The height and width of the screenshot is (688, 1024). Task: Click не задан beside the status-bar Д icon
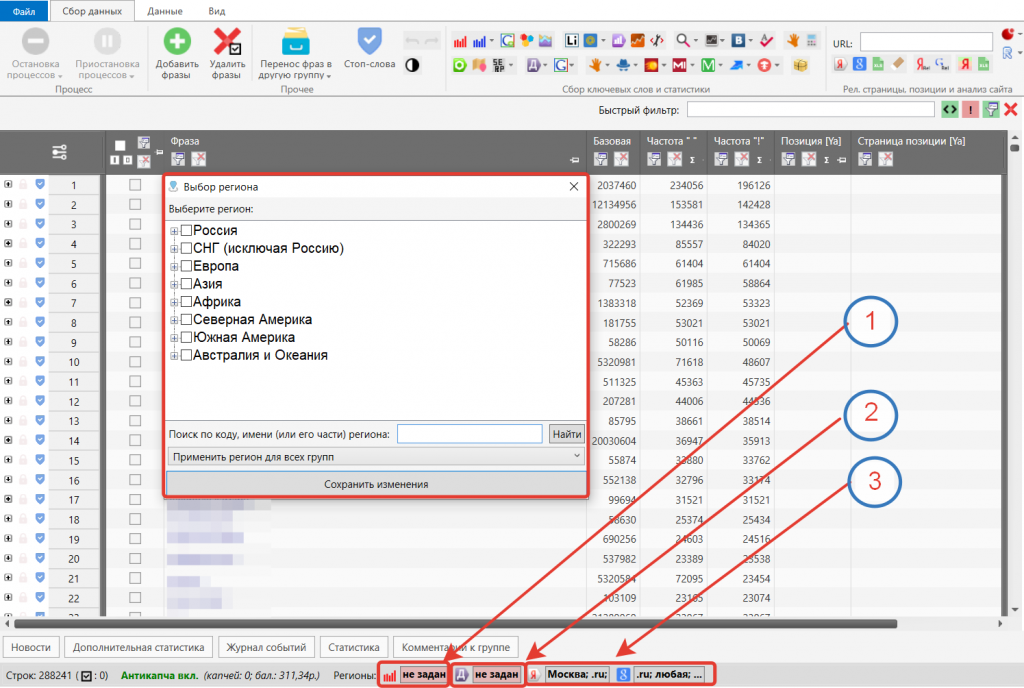click(x=496, y=674)
